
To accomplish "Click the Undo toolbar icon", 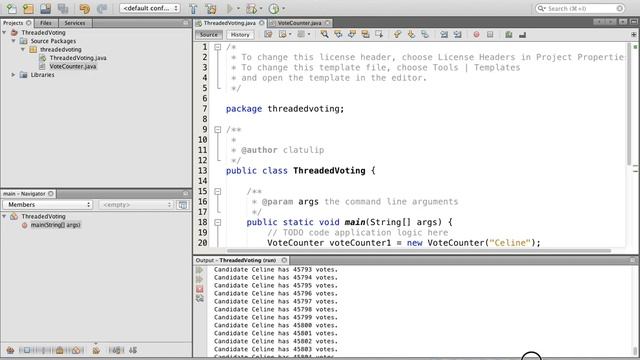I will [84, 9].
